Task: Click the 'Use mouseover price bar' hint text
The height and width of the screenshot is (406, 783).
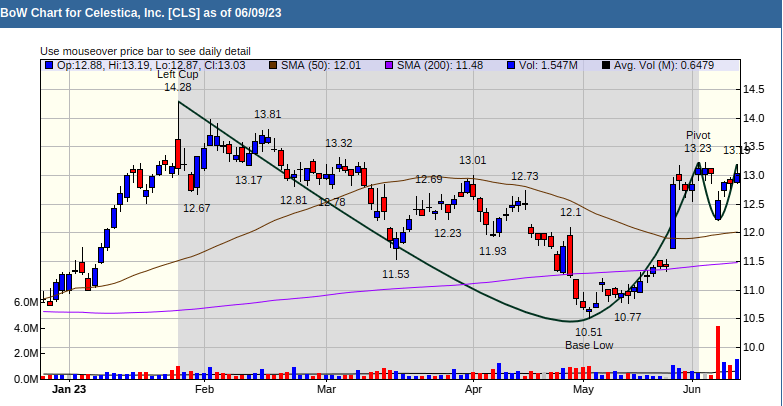Action: pyautogui.click(x=145, y=51)
